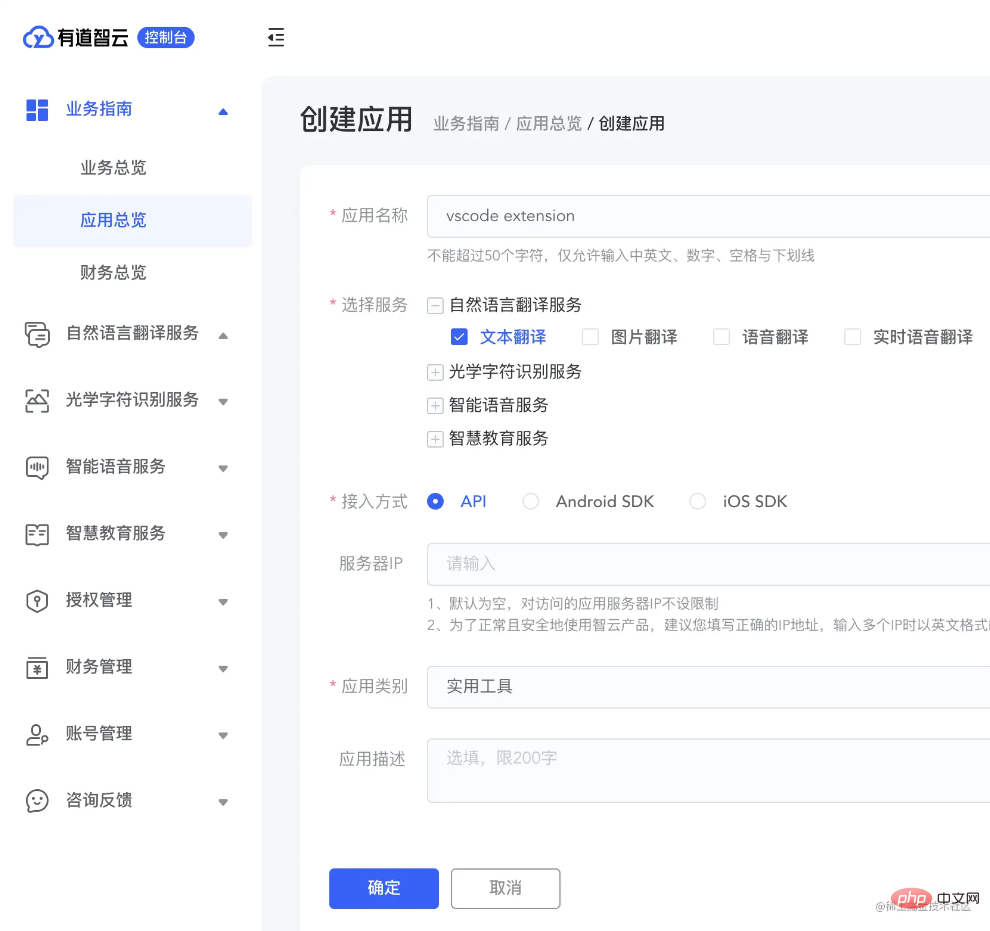Go to 财务总览 sidebar item
This screenshot has height=931, width=990.
[x=113, y=273]
